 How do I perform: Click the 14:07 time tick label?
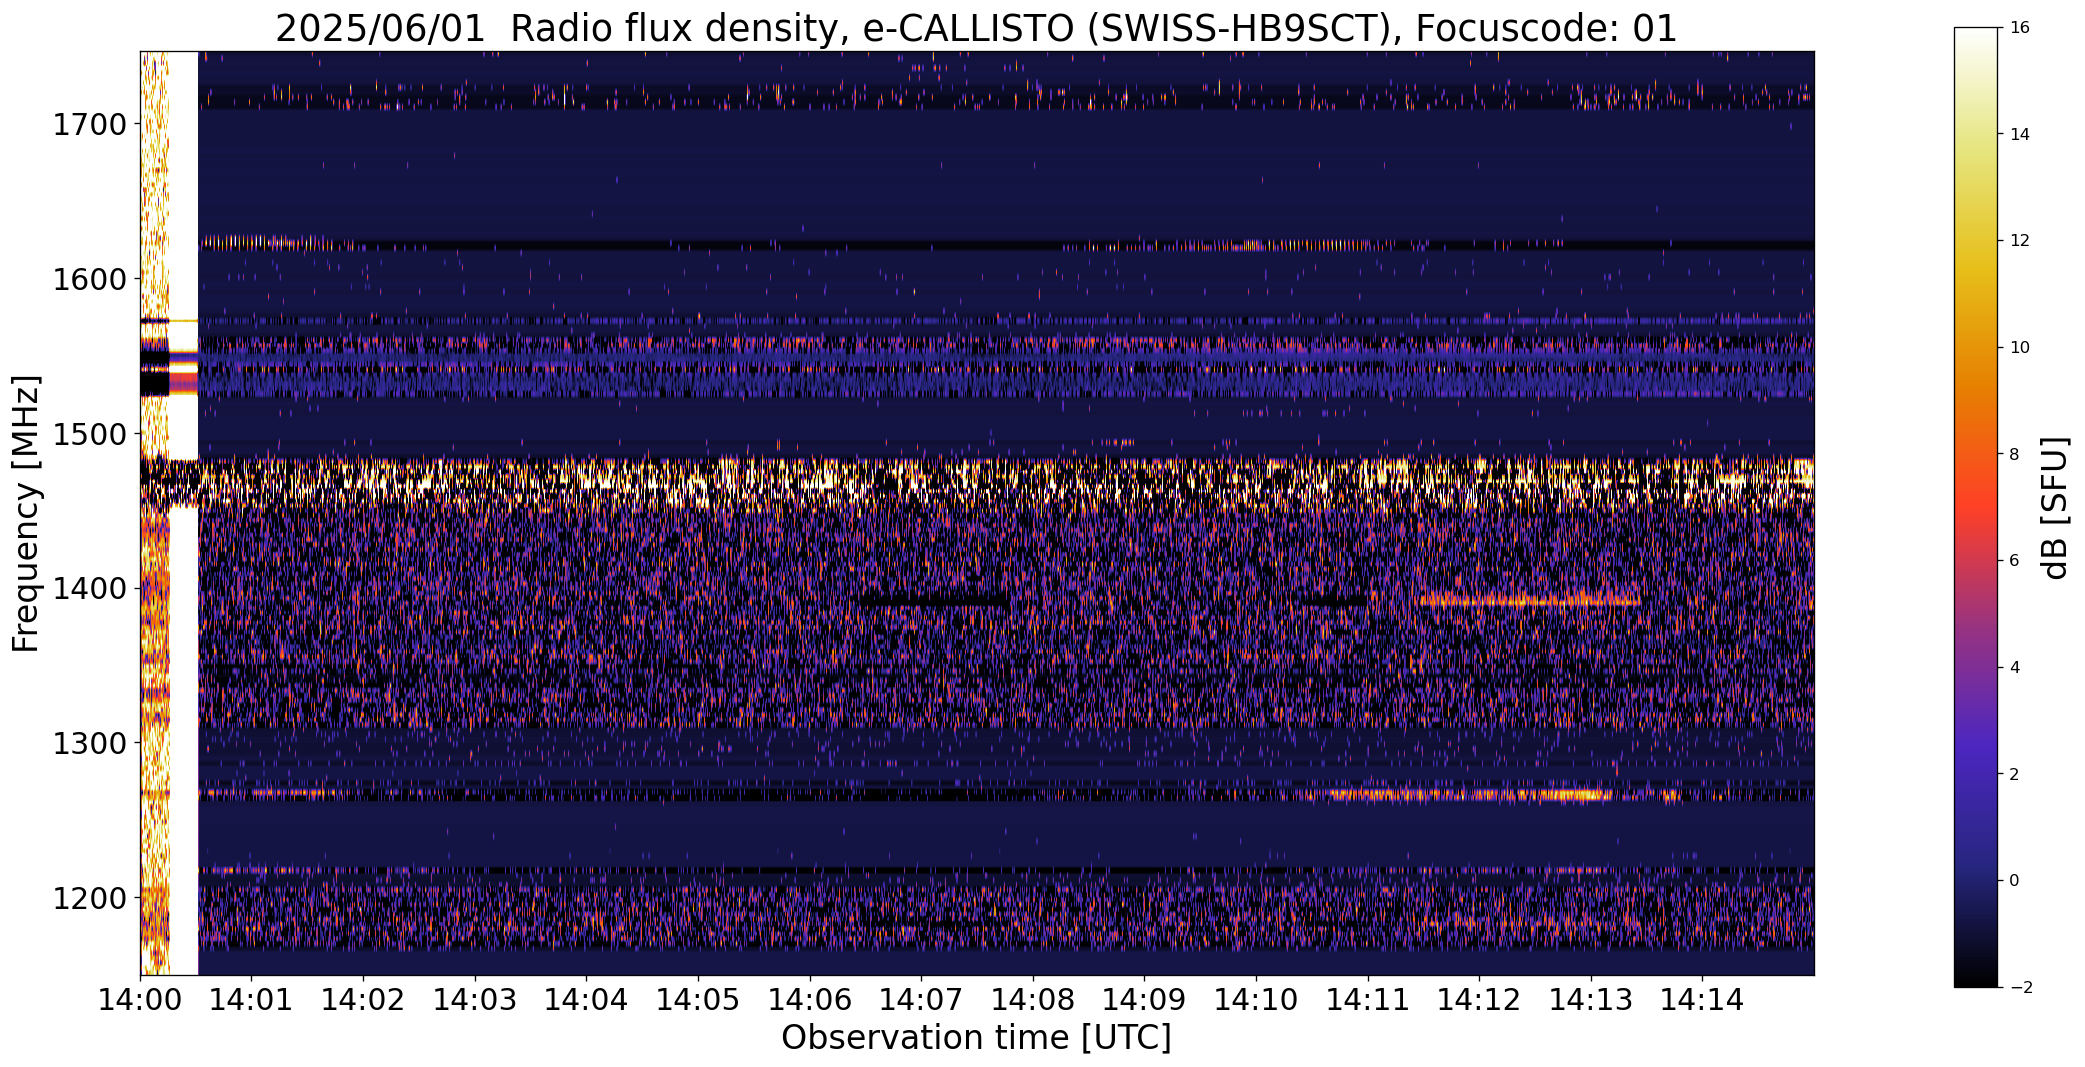(x=921, y=1000)
